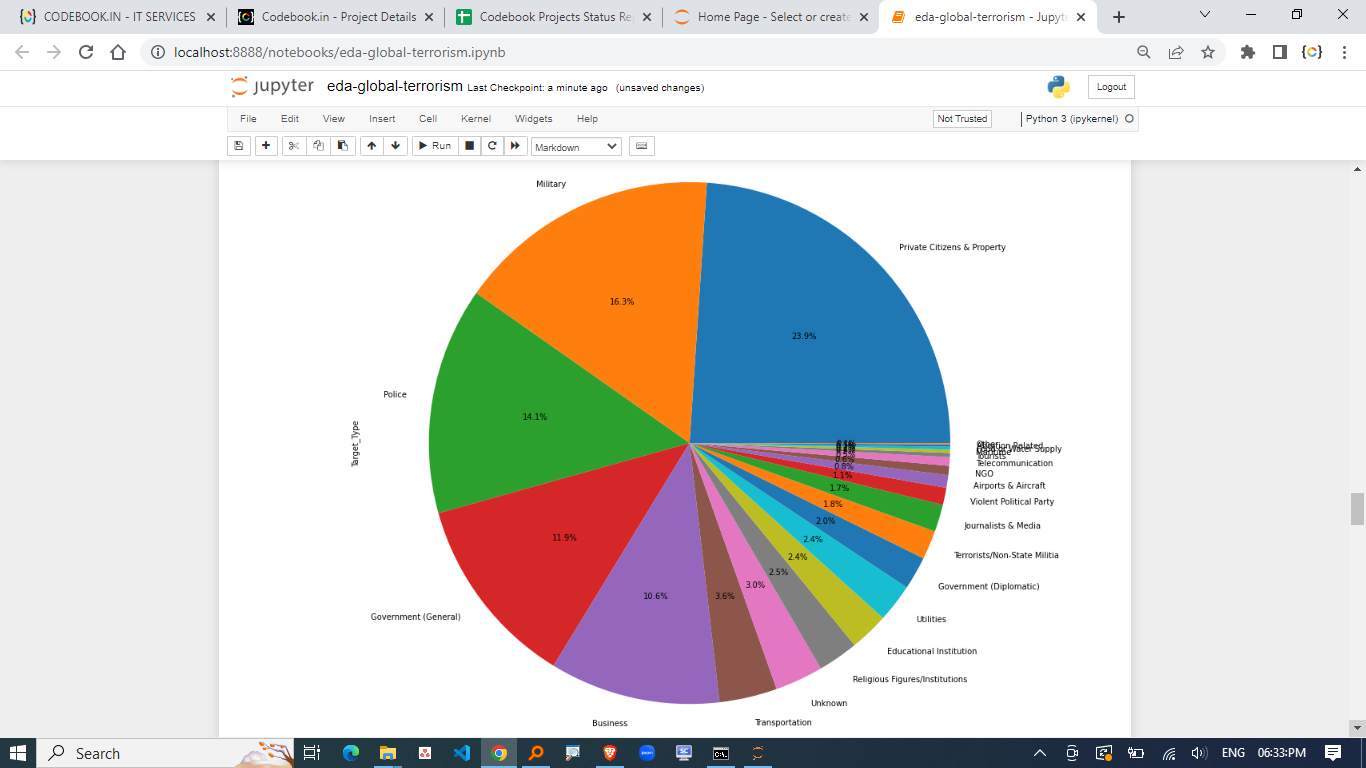Click the Government (General) label
This screenshot has height=768, width=1366.
click(x=415, y=617)
